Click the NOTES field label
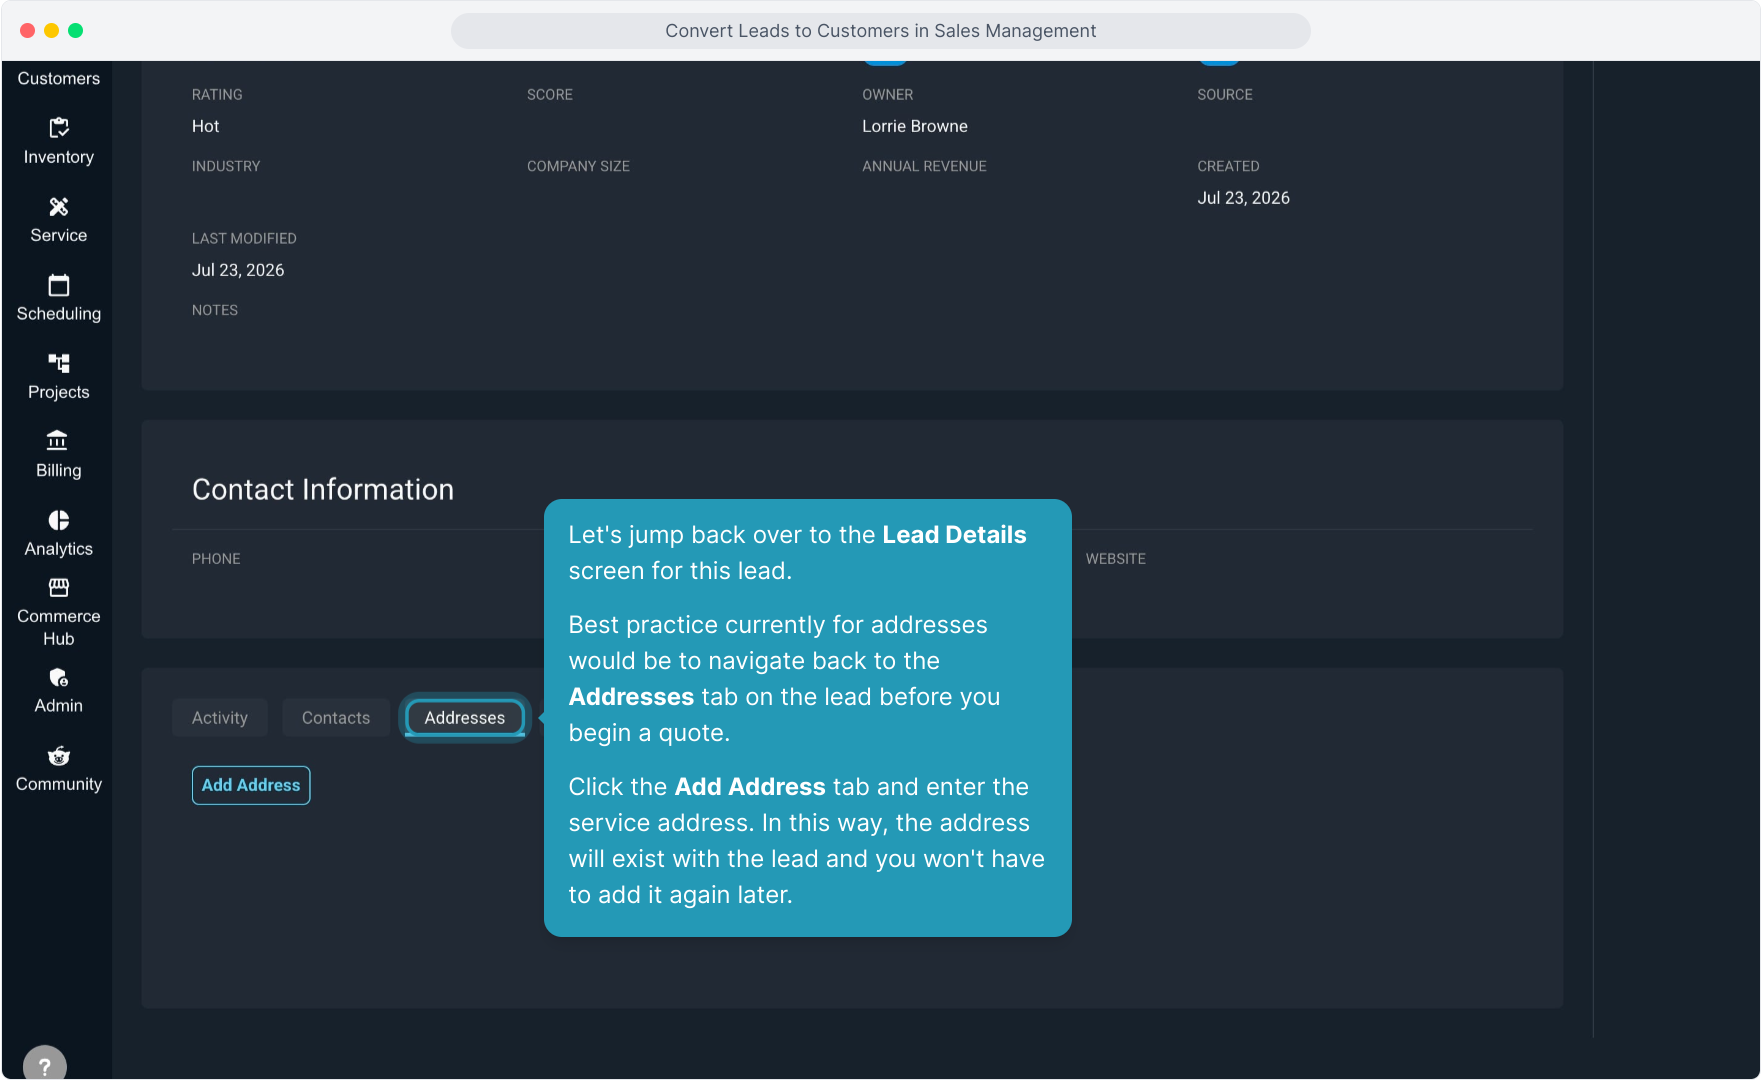1762x1080 pixels. (x=215, y=310)
